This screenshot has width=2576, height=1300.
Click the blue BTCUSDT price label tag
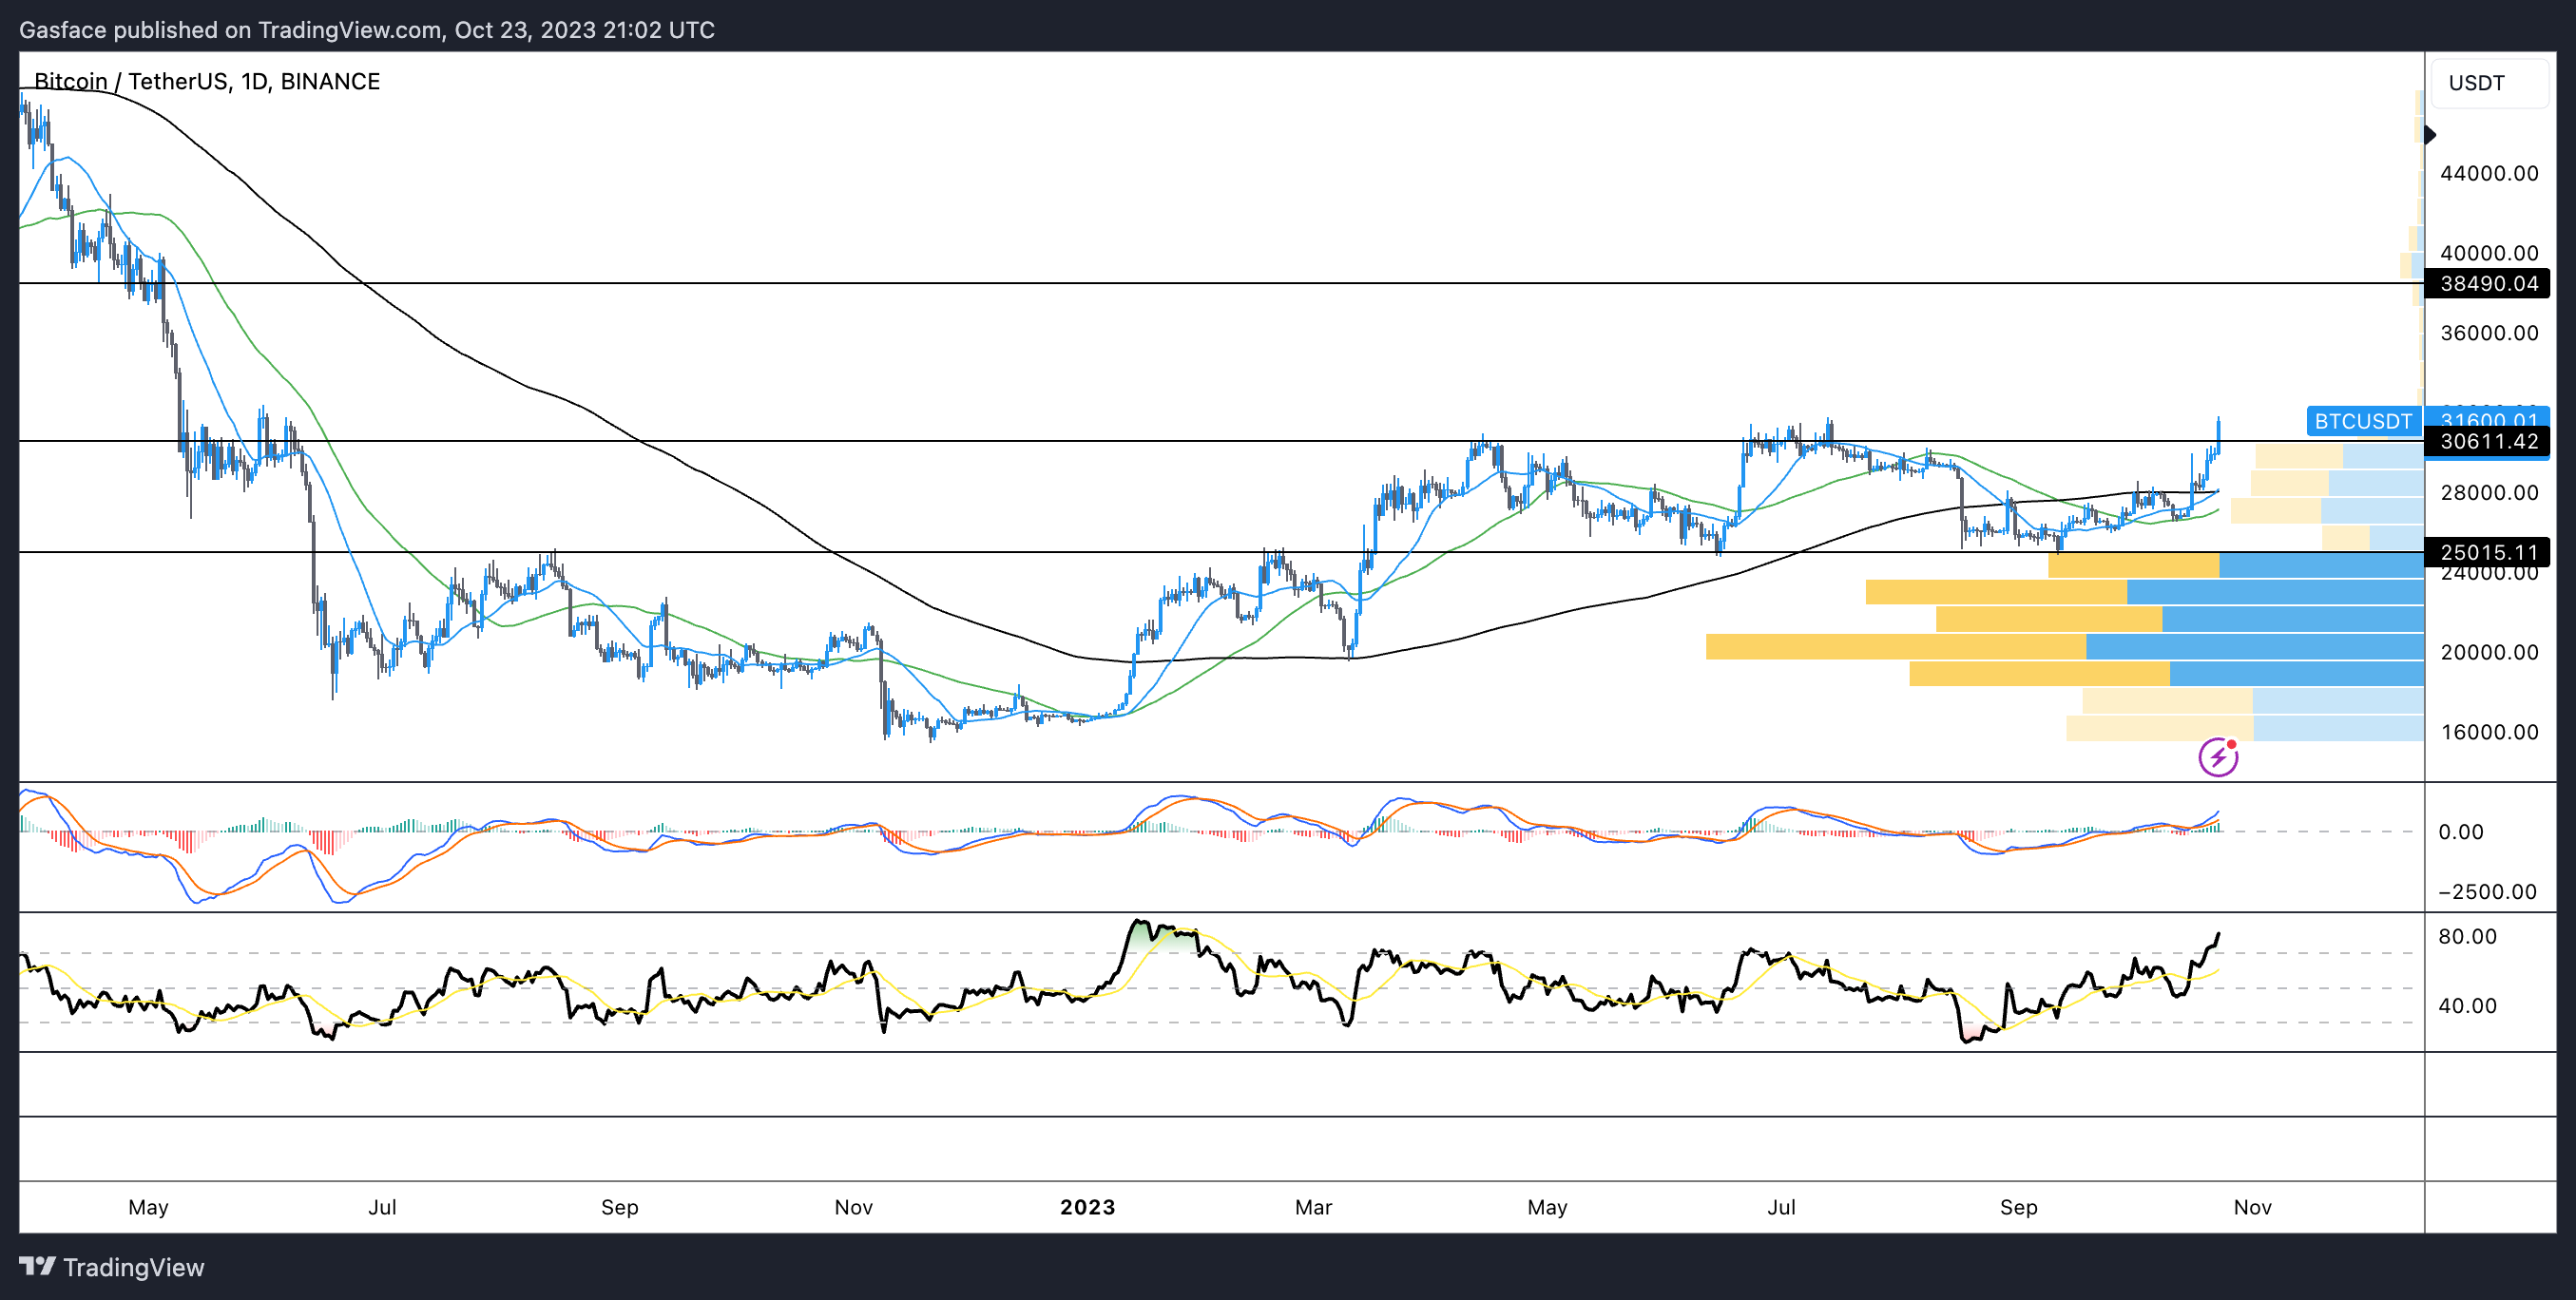coord(2363,421)
